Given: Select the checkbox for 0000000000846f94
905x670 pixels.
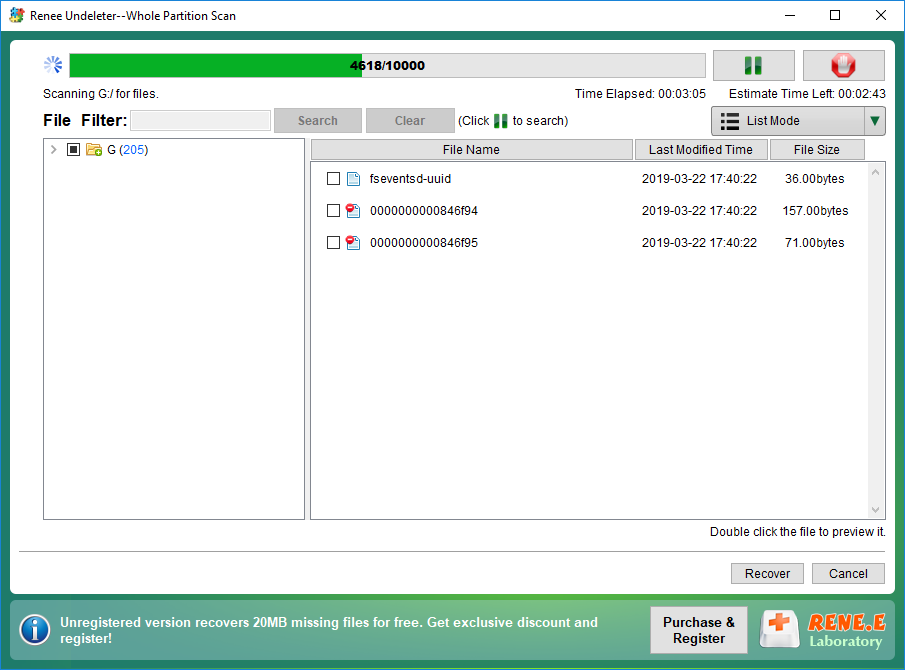Looking at the screenshot, I should coord(334,211).
